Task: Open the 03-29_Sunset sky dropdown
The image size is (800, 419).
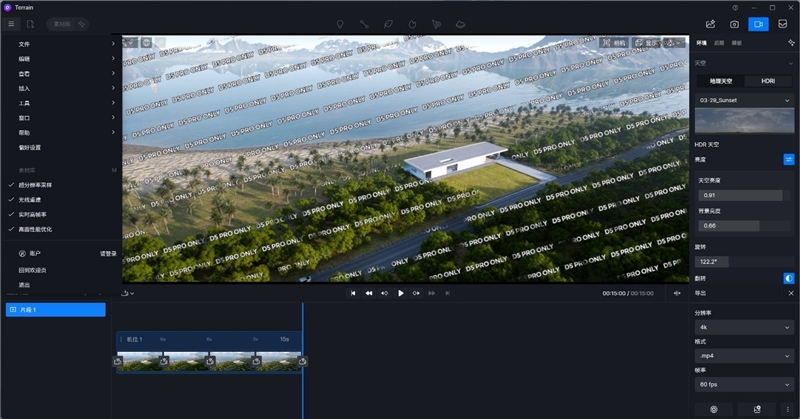Action: point(744,100)
